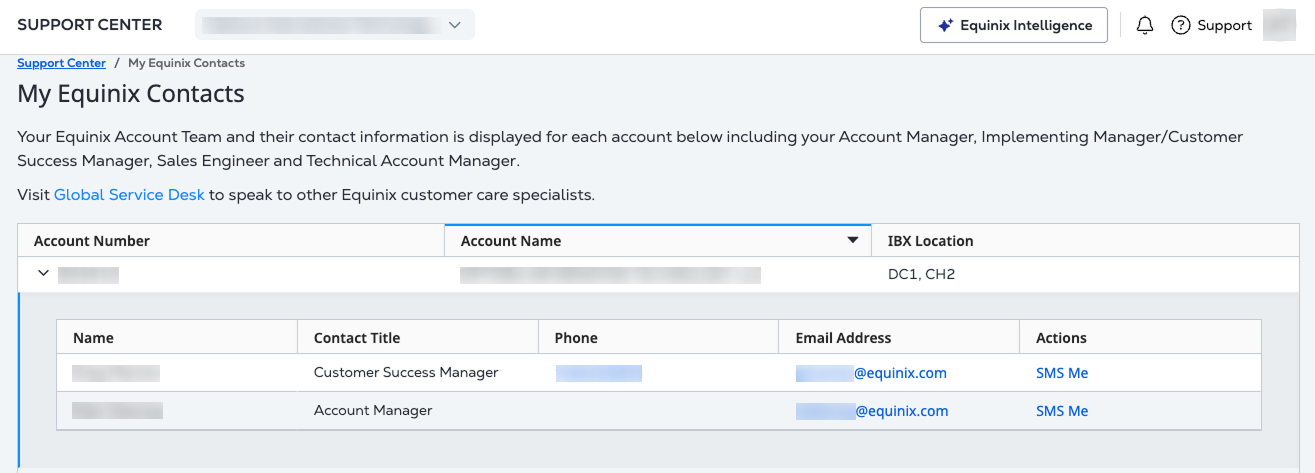This screenshot has height=473, width=1315.
Task: Sort by the Account Number column header
Action: pos(92,241)
